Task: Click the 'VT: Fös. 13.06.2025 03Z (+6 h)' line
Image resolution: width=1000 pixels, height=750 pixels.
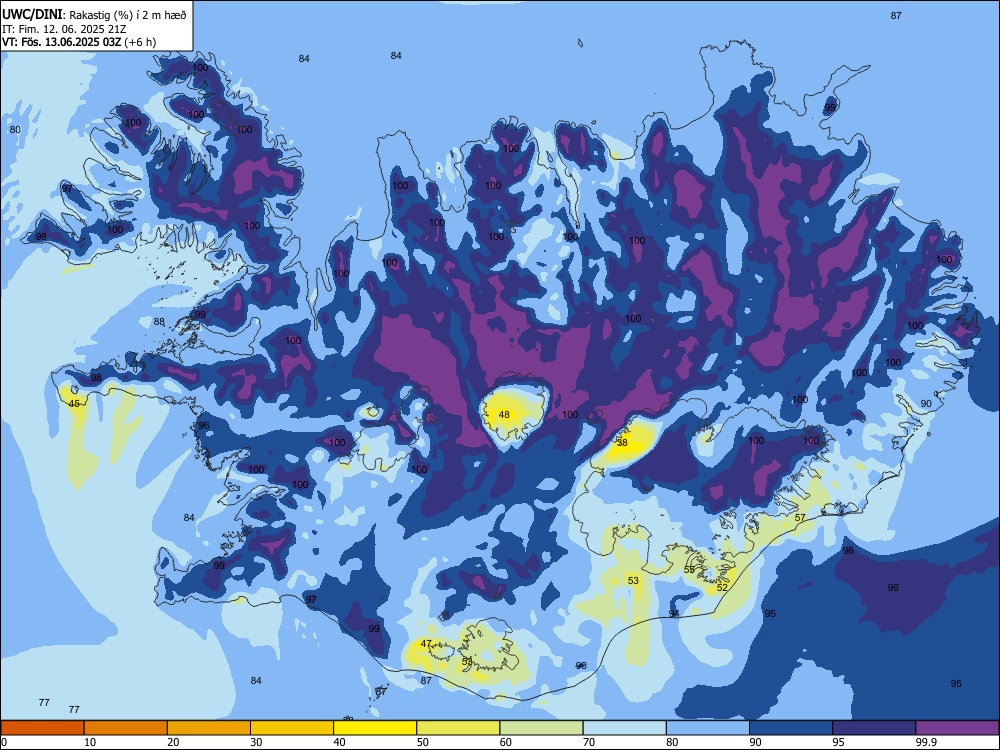Action: (x=79, y=42)
